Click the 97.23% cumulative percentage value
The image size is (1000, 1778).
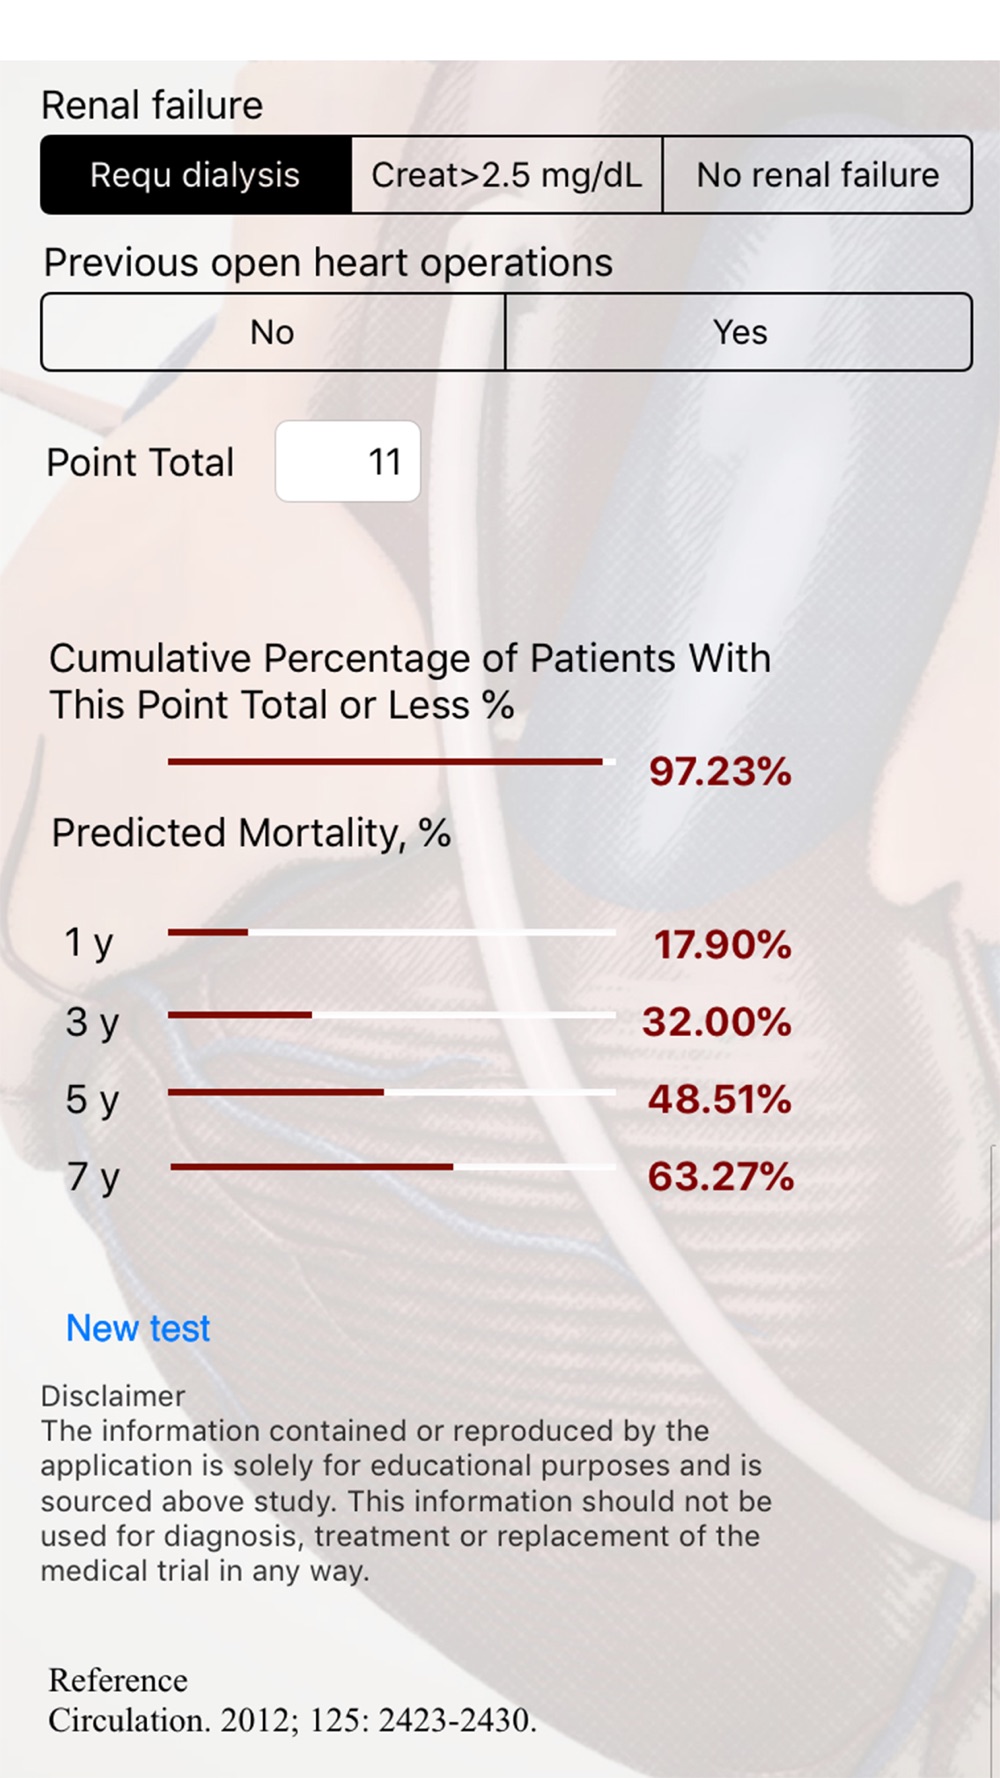720,771
